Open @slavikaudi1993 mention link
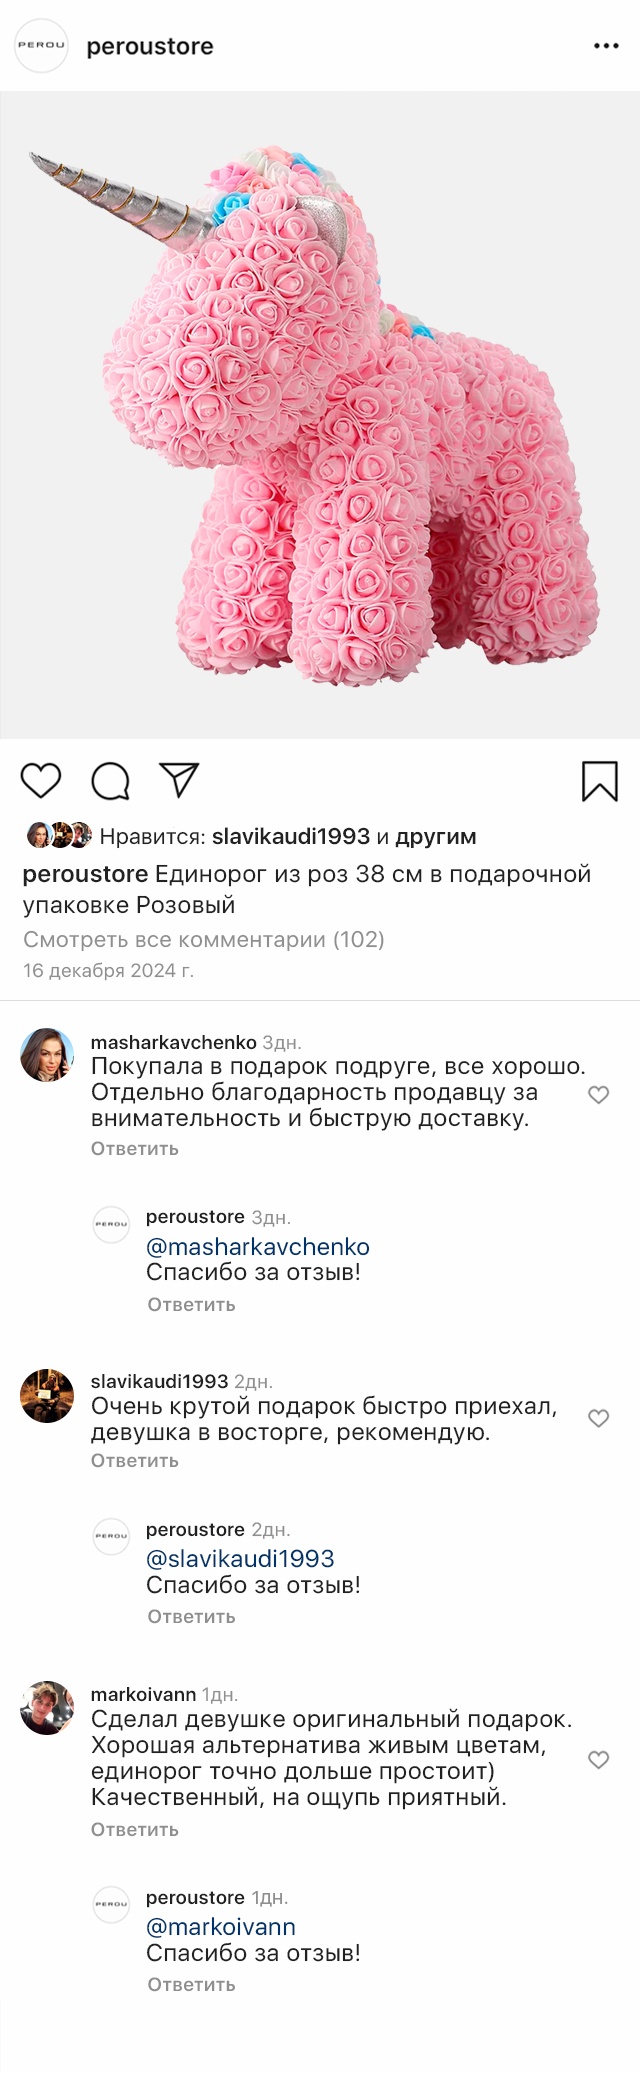Screen dimensions: 640x2073 pos(240,1559)
